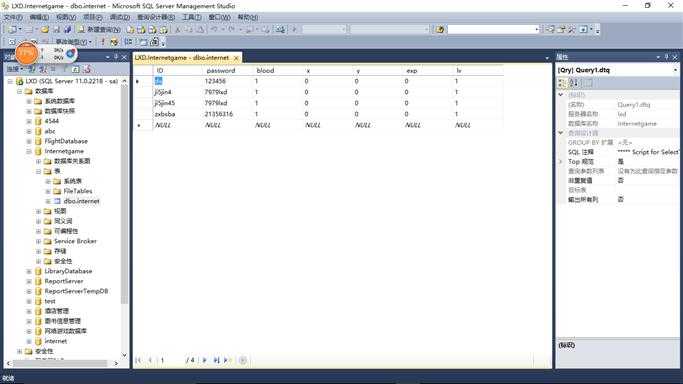Expand the LibraryDatabase node
This screenshot has height=384, width=683.
[x=29, y=271]
